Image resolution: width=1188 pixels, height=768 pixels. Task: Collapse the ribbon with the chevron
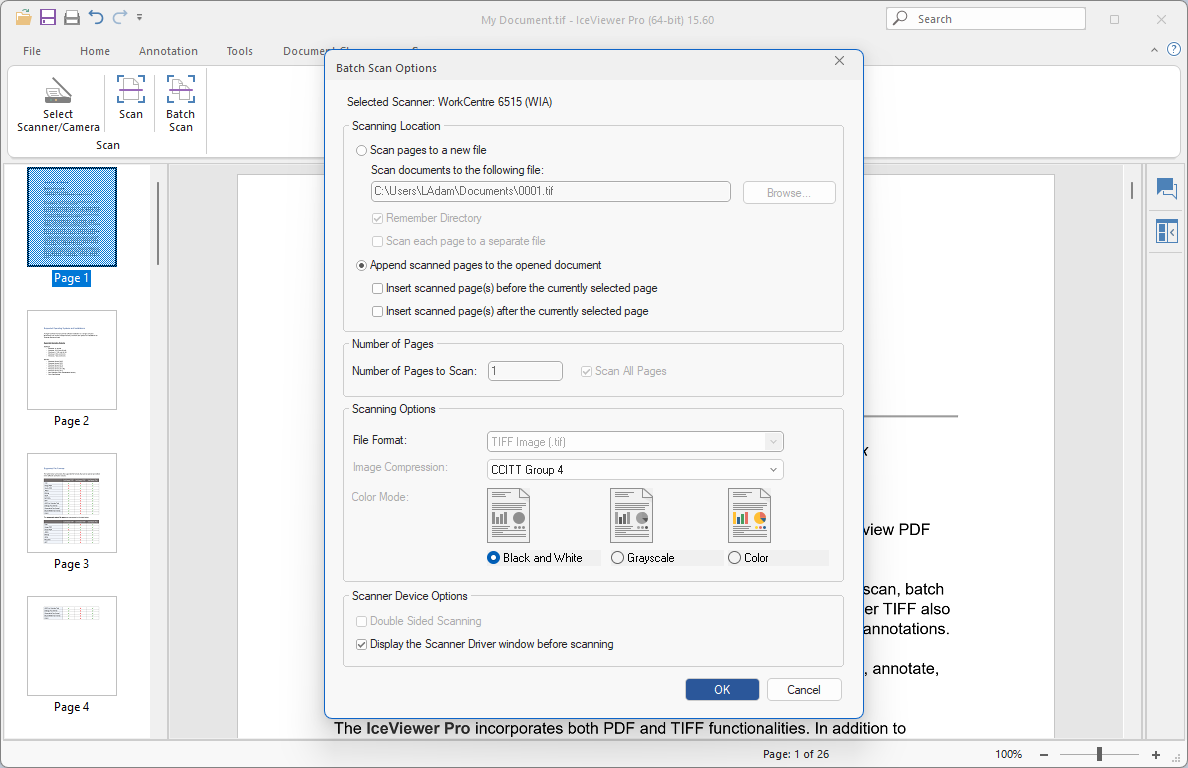(1154, 50)
